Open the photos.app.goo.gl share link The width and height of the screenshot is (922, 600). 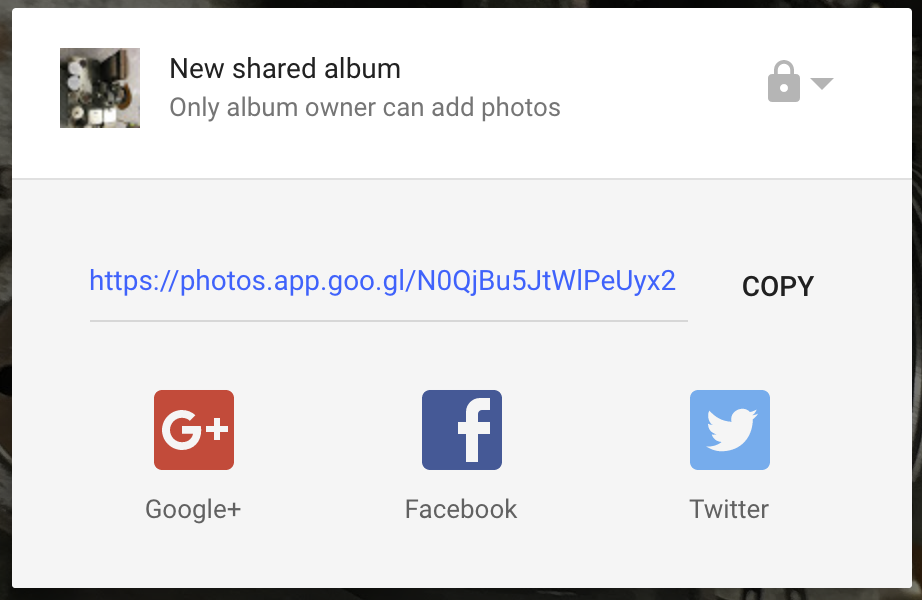coord(382,281)
